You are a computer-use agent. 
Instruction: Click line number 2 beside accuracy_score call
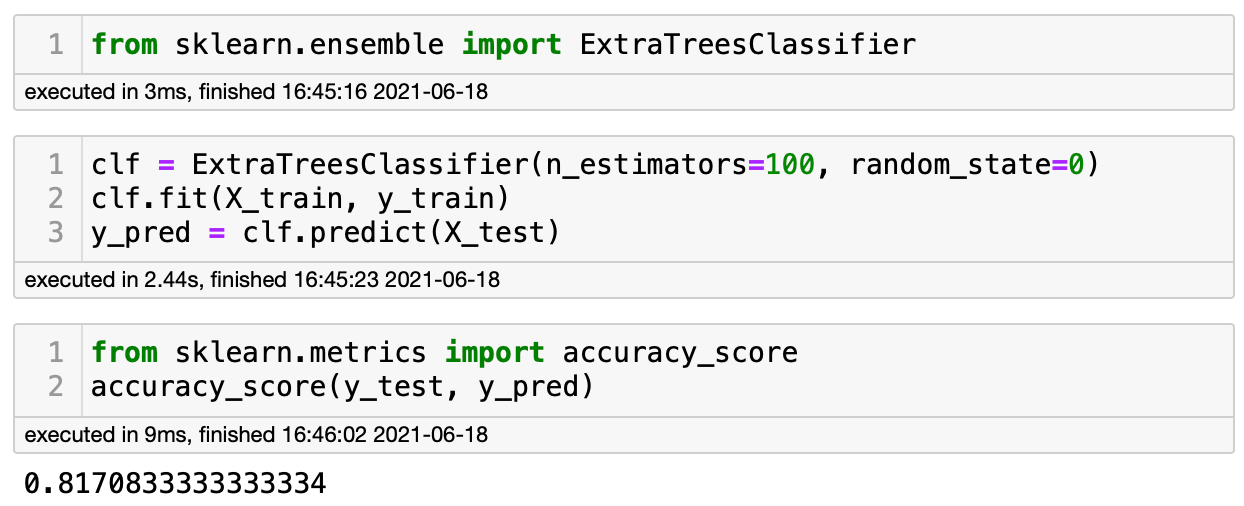click(55, 386)
